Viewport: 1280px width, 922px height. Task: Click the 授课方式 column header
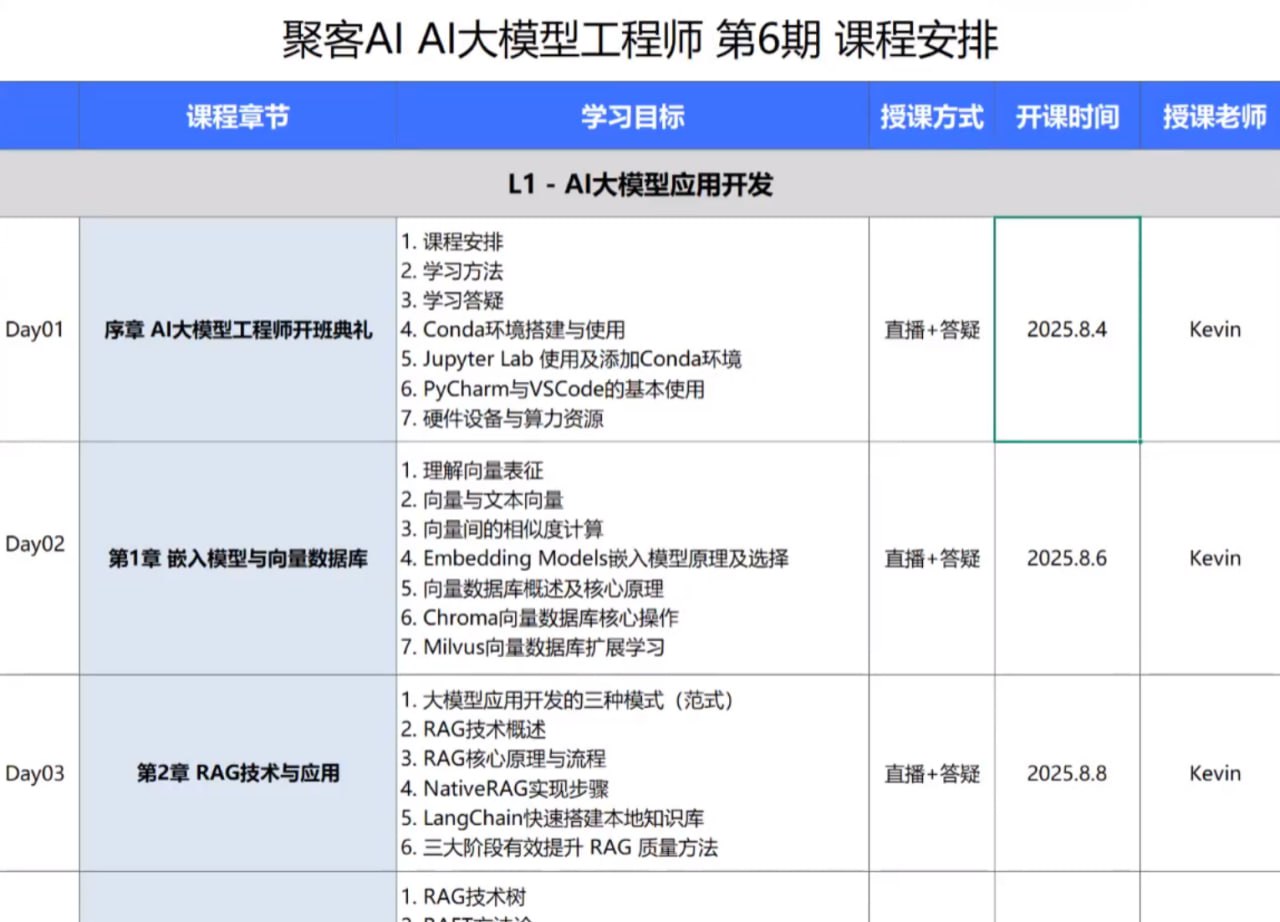[931, 116]
